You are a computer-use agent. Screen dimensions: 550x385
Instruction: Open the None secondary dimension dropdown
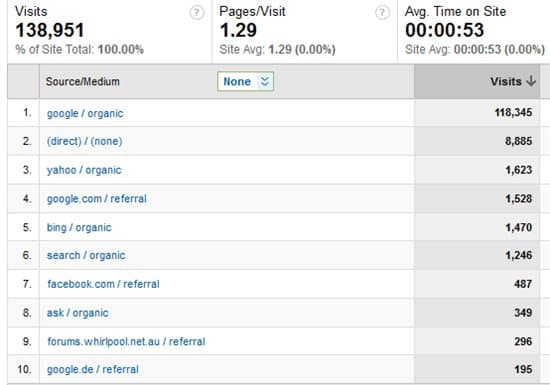pyautogui.click(x=245, y=81)
